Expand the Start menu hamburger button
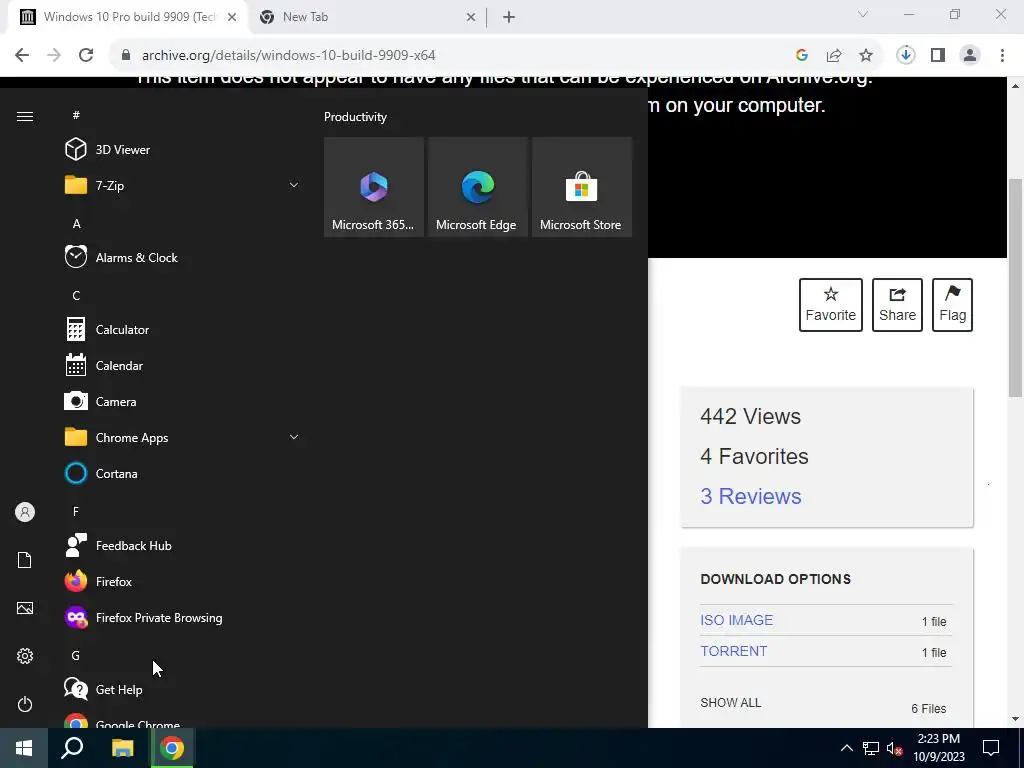 pyautogui.click(x=25, y=116)
